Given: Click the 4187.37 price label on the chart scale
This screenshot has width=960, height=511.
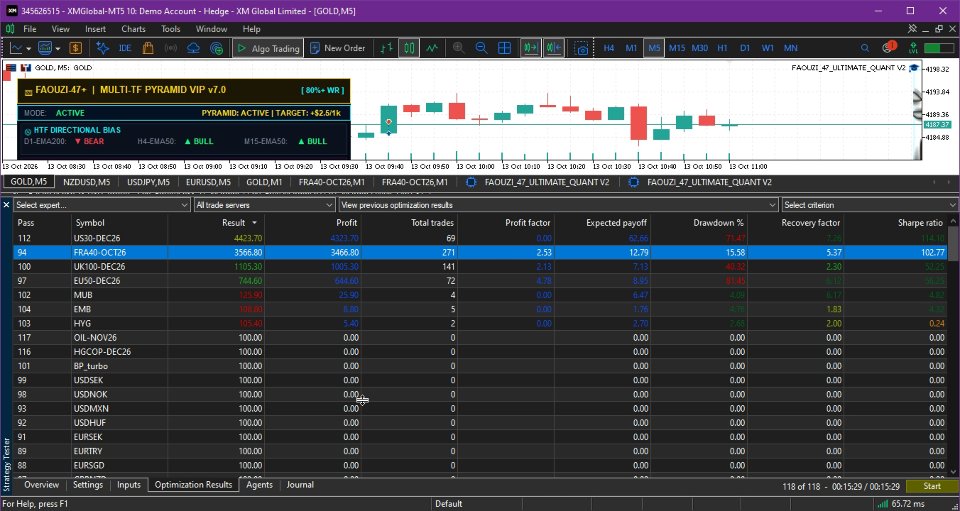Looking at the screenshot, I should coord(936,124).
